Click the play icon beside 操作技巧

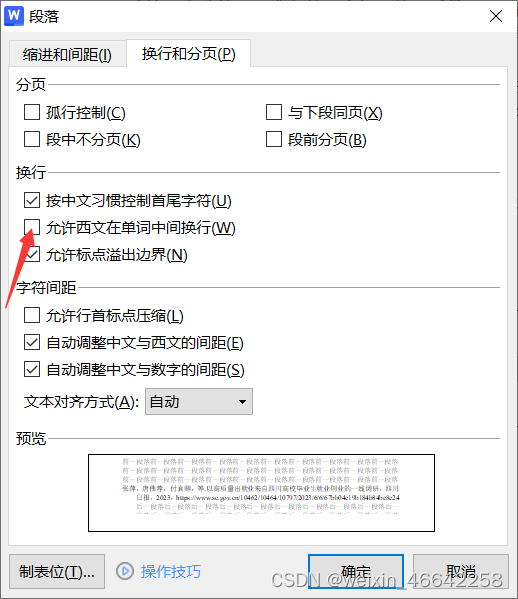[125, 571]
